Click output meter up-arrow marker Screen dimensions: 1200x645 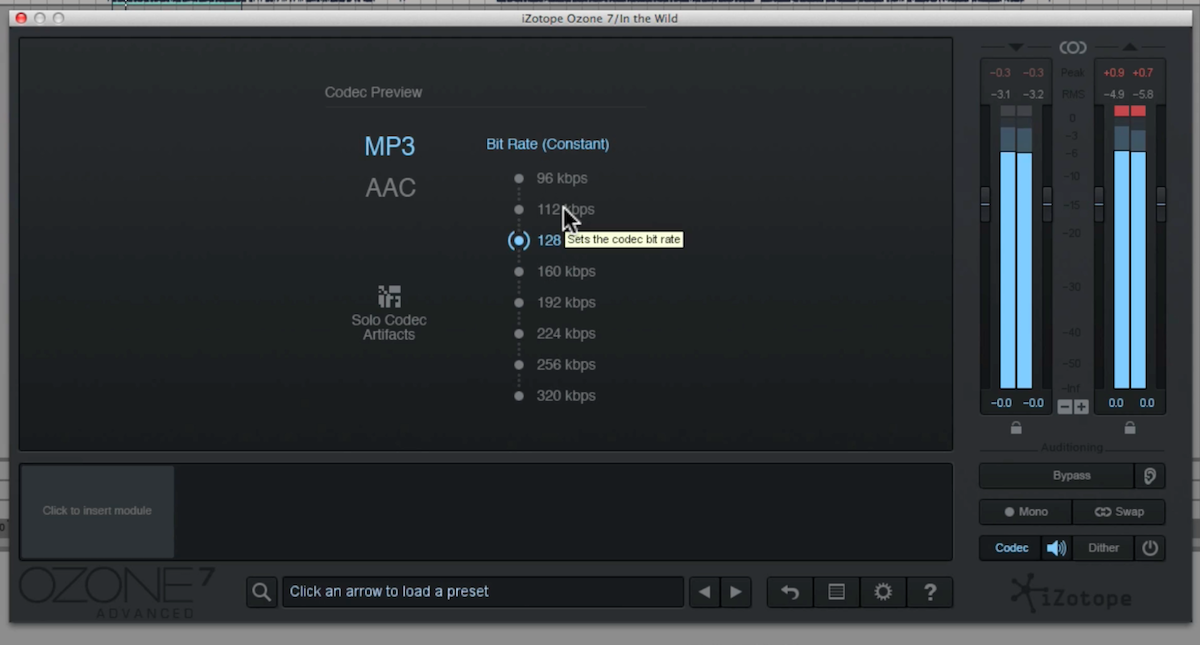pyautogui.click(x=1130, y=47)
